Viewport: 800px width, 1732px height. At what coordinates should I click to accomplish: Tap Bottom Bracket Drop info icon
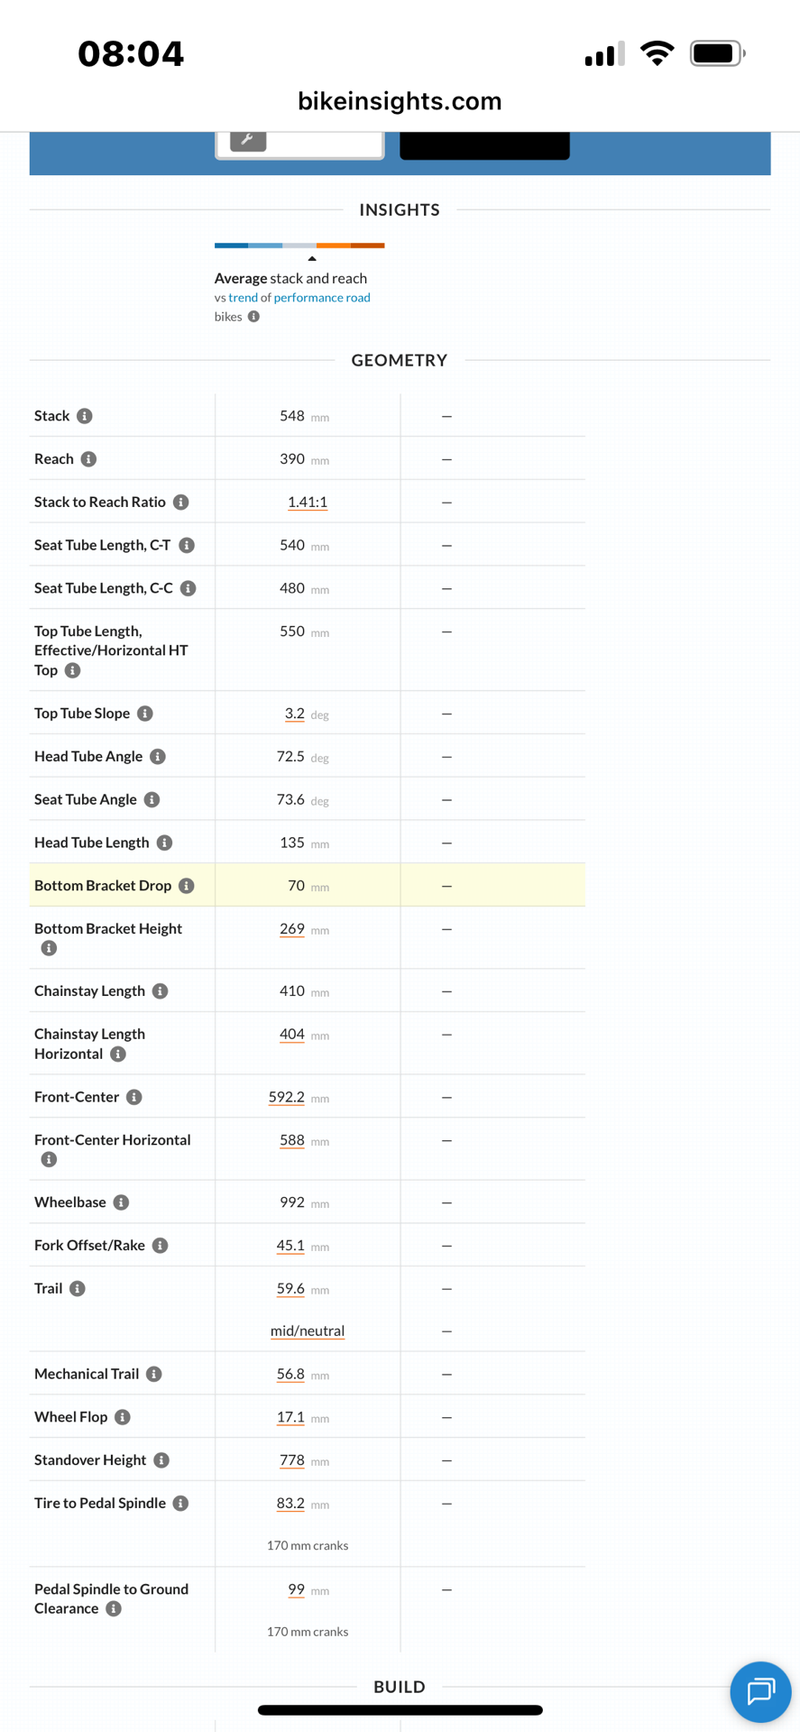186,886
